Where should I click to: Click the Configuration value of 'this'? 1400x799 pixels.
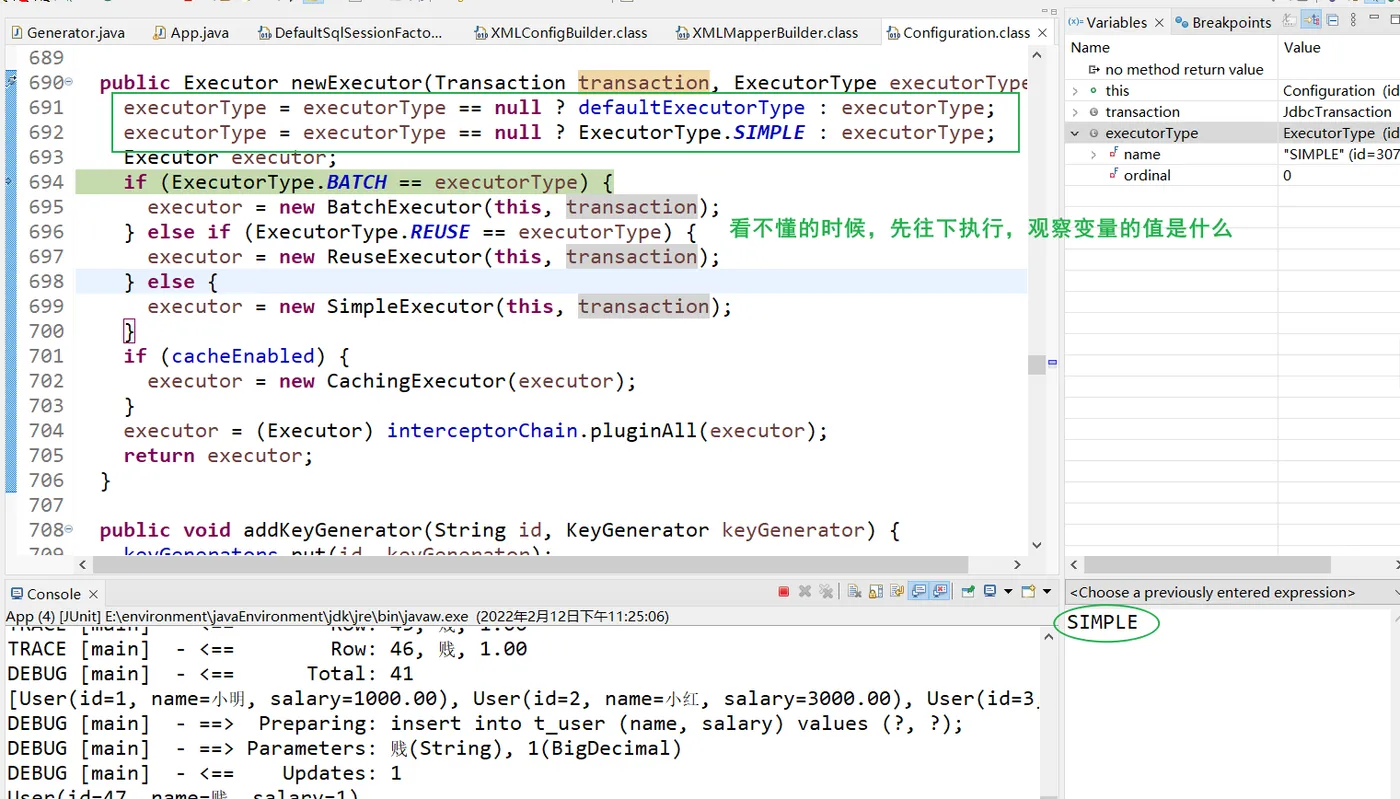coord(1340,91)
